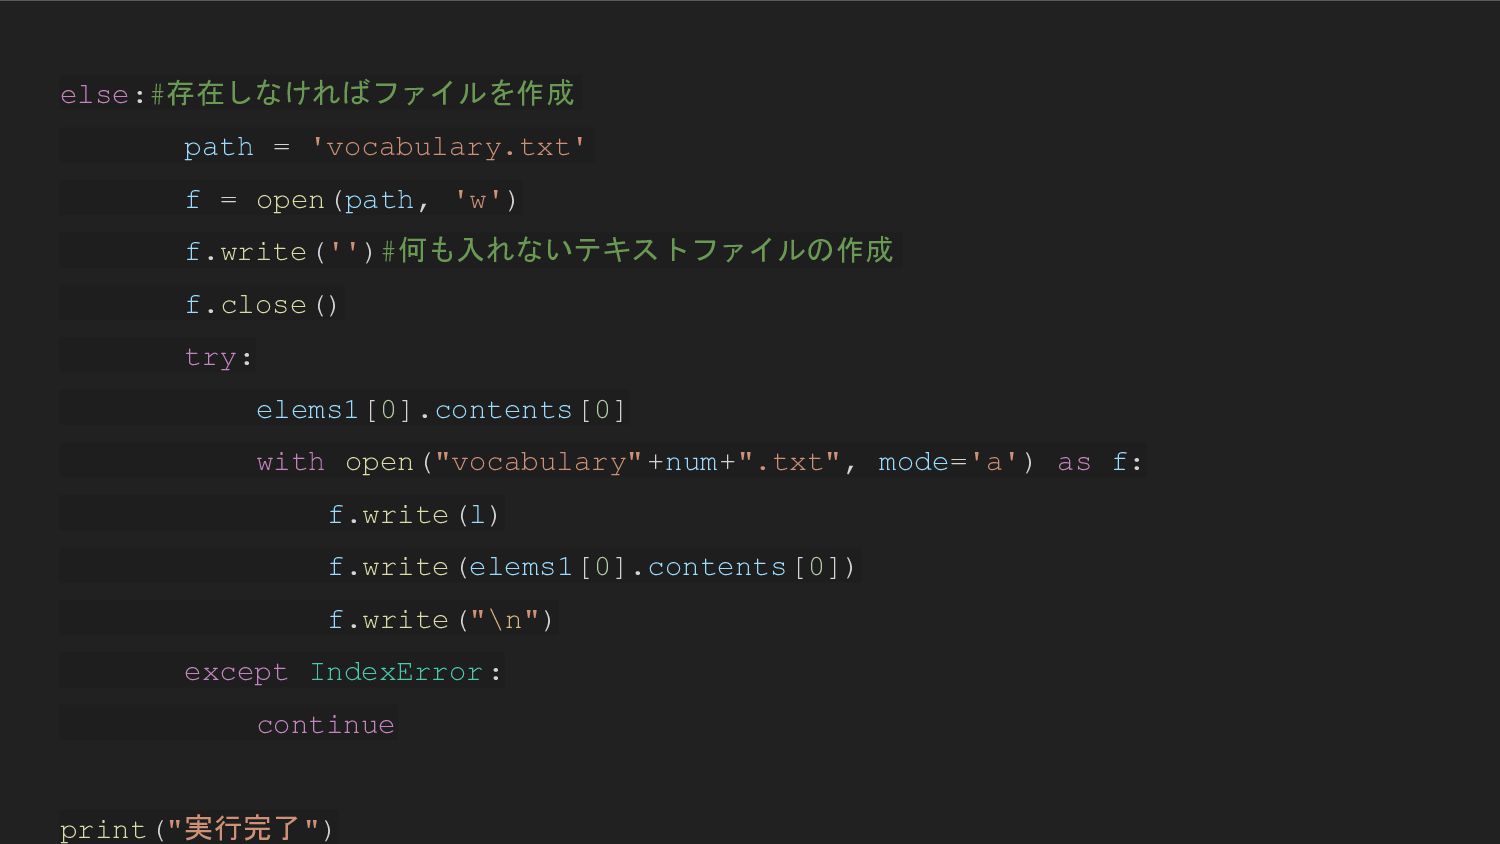Click the "vocabulary" string in with statement
The width and height of the screenshot is (1500, 844).
coord(539,462)
